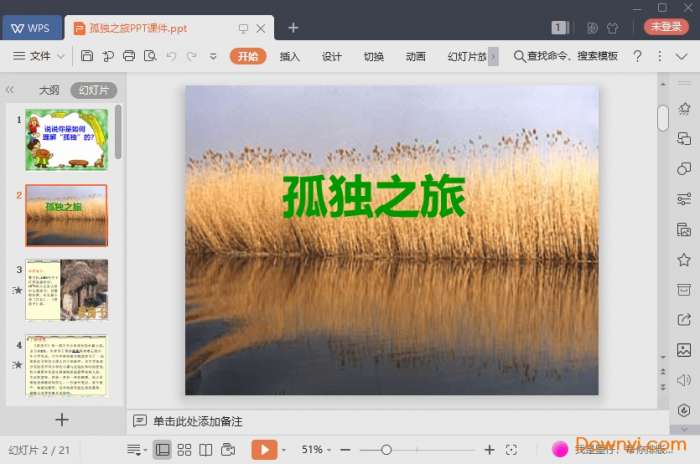Image resolution: width=700 pixels, height=464 pixels.
Task: Open the favorites star icon in sidebar
Action: (x=684, y=259)
